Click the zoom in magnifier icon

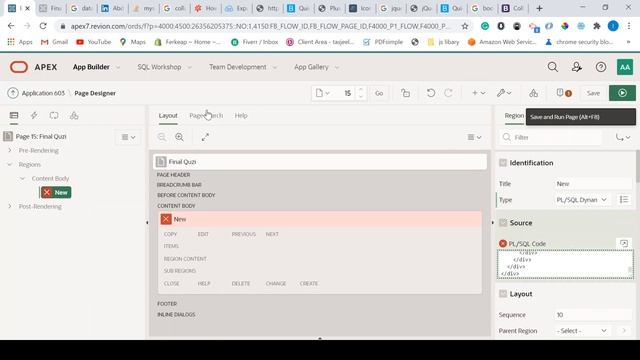click(179, 137)
